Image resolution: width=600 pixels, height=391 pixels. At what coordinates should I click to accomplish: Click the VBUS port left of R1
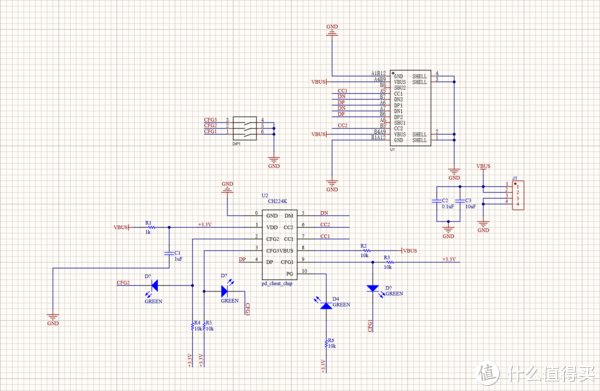[121, 227]
